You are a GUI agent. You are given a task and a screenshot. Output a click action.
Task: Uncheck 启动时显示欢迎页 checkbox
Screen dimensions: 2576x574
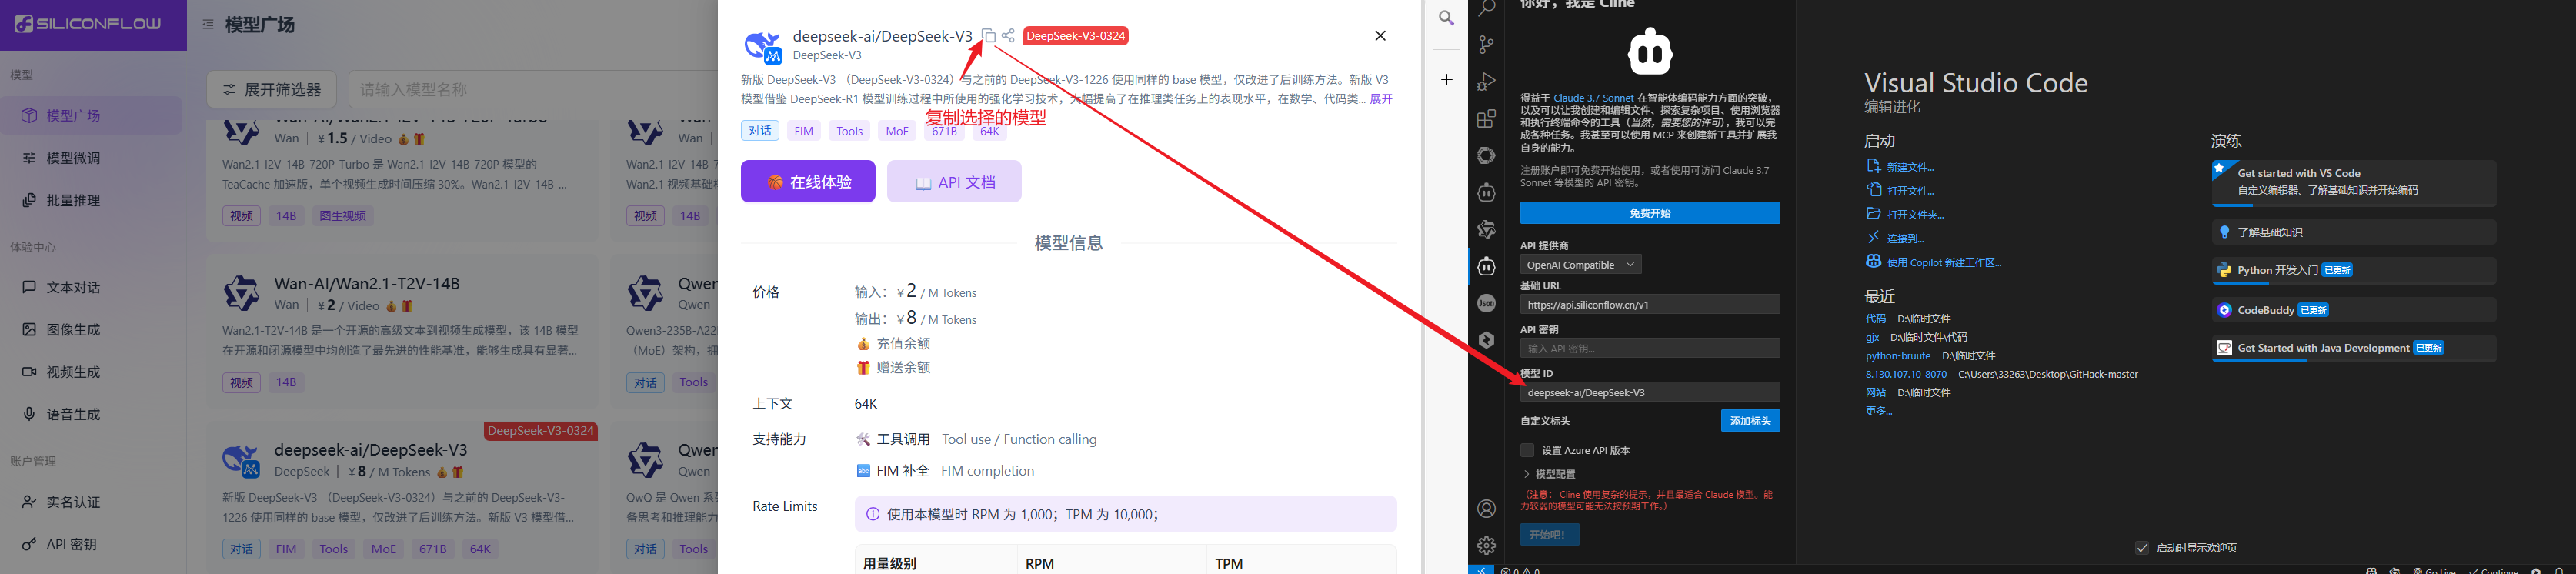2142,548
